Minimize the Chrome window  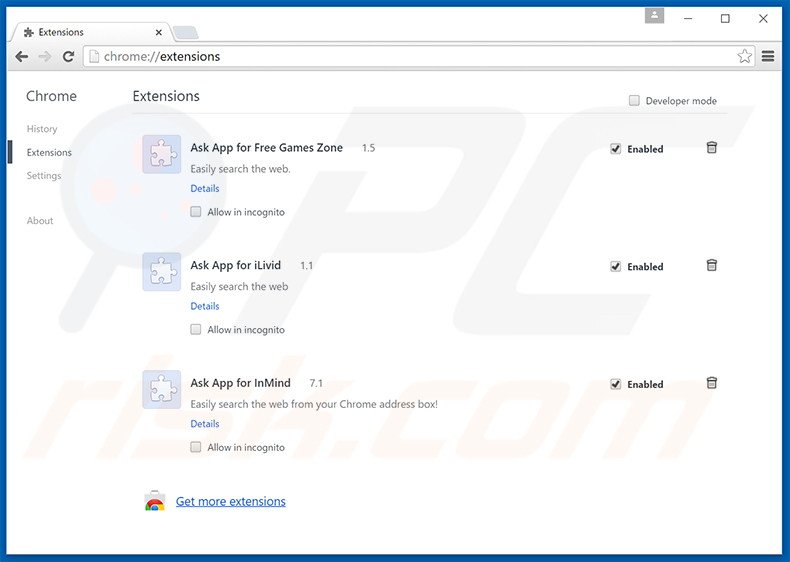coord(688,19)
